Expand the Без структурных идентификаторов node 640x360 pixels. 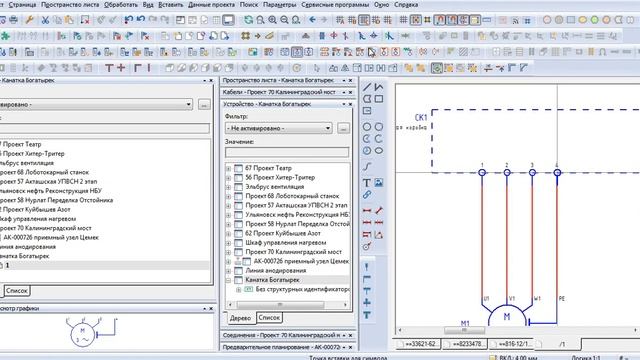click(x=239, y=290)
